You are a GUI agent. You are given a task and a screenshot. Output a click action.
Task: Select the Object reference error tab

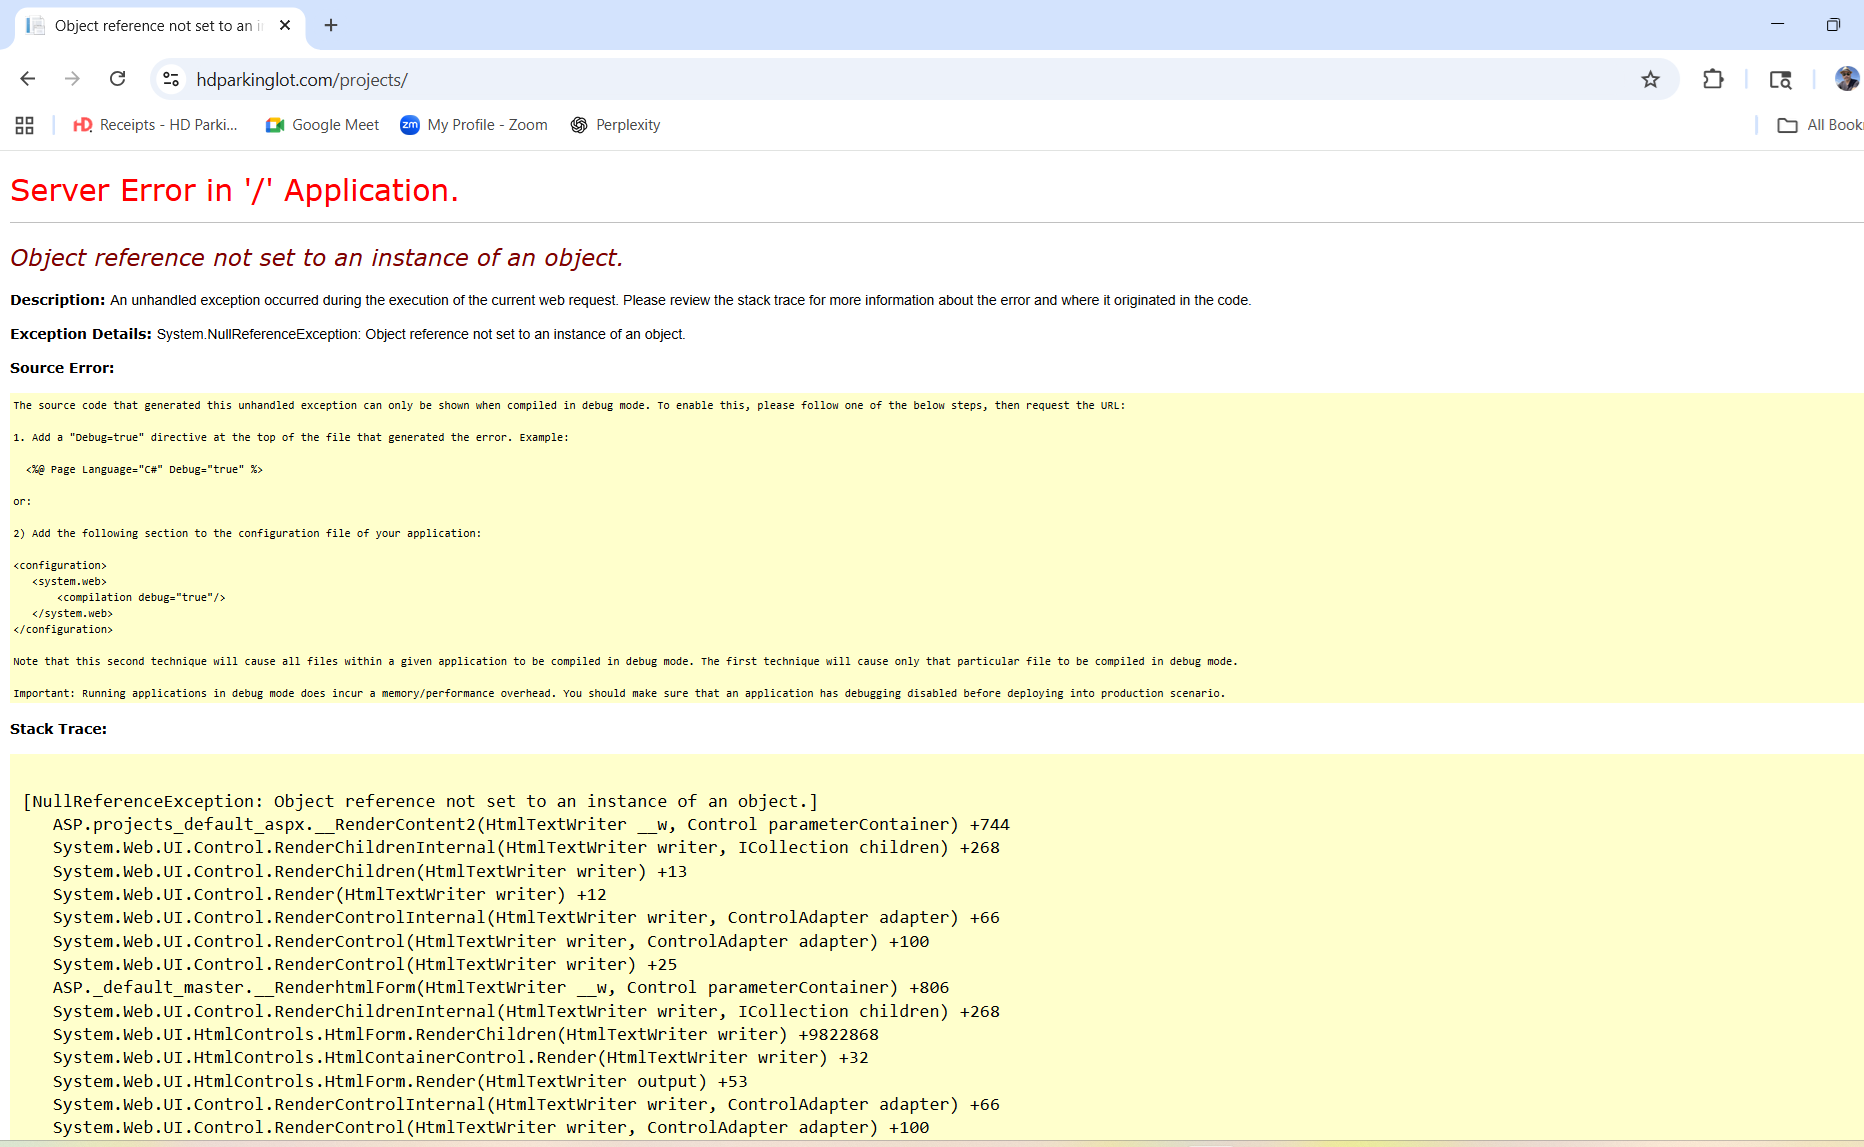click(x=150, y=26)
